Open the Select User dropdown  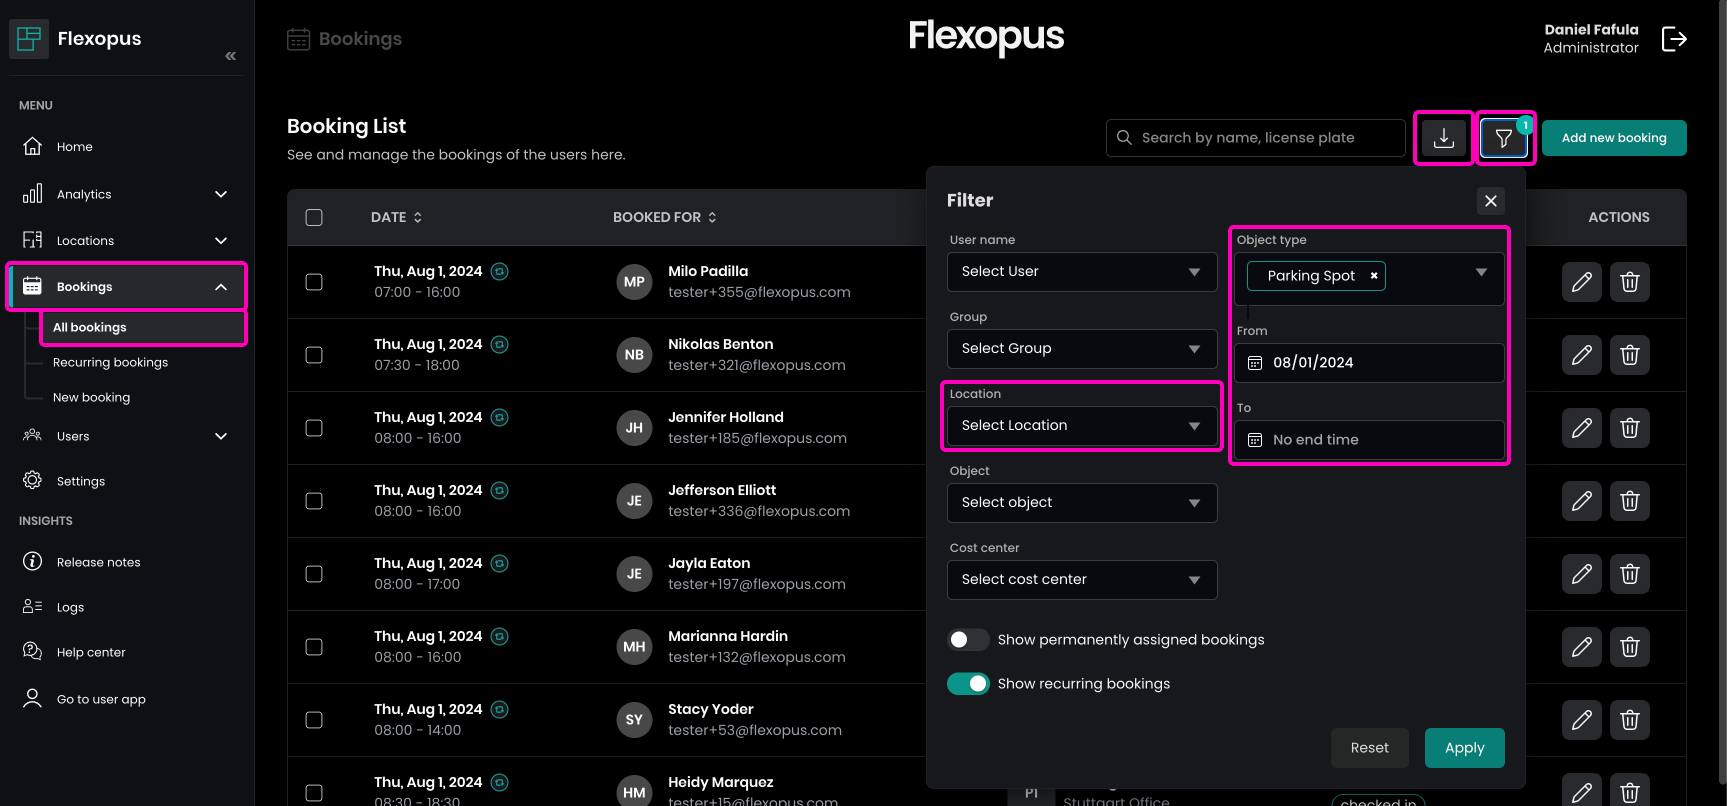[x=1081, y=272]
